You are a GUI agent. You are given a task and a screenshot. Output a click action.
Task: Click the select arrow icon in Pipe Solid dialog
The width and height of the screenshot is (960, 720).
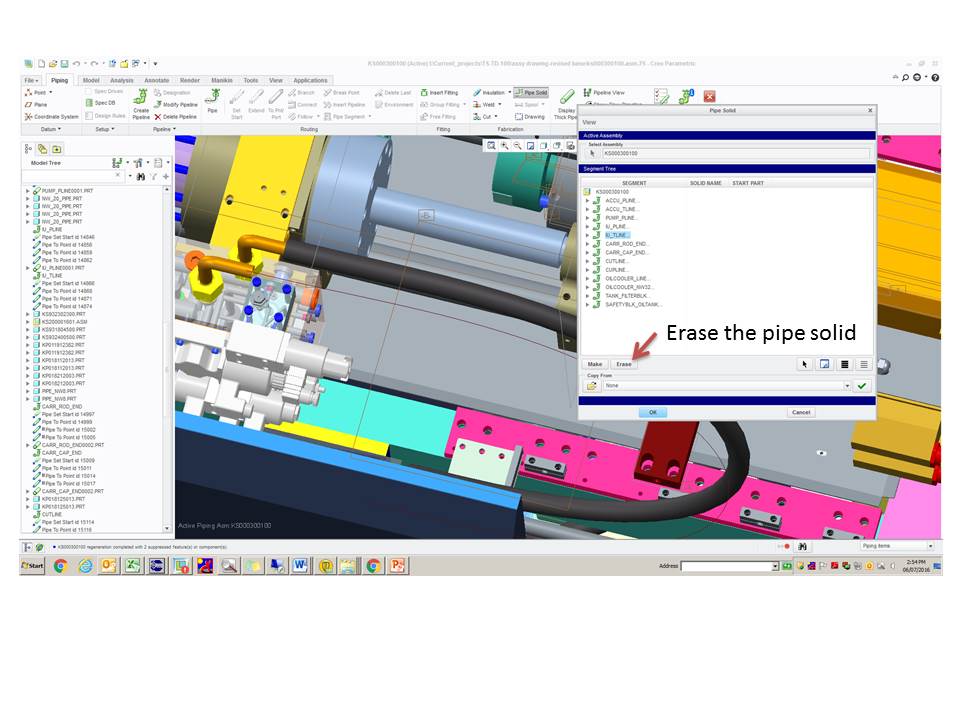point(804,364)
